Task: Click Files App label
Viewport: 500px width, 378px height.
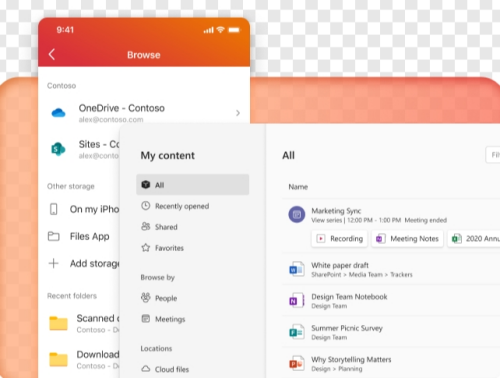Action: click(90, 236)
